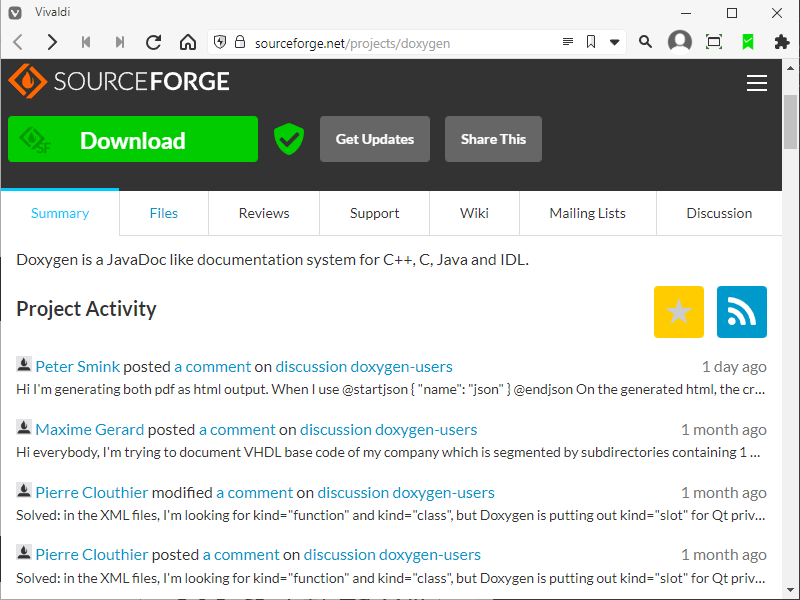800x600 pixels.
Task: Open the SourceForge hamburger menu
Action: 757,83
